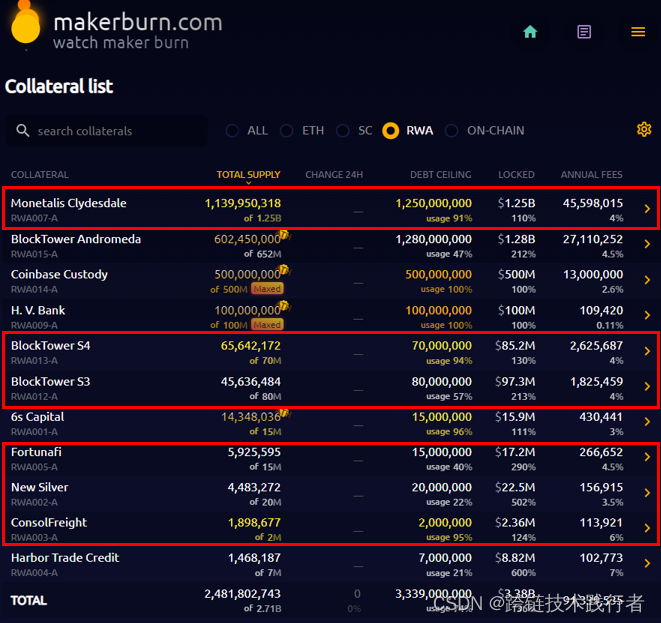The height and width of the screenshot is (623, 661).
Task: Click the badge icon next to BlockTower Andromeda supply
Action: [285, 234]
